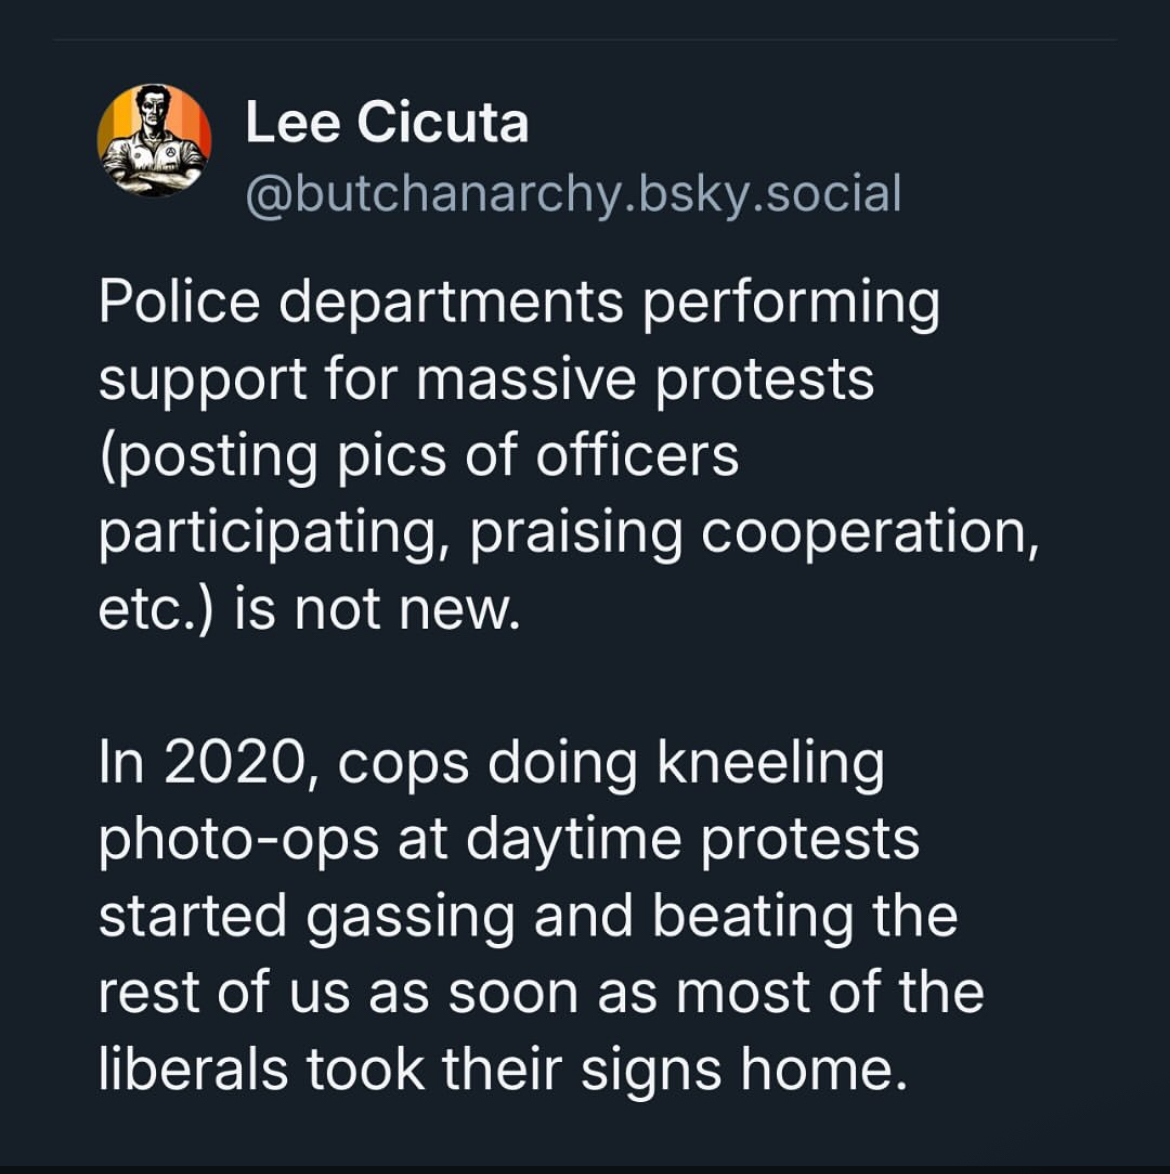Click the text "etc.) is not new."

(x=309, y=609)
